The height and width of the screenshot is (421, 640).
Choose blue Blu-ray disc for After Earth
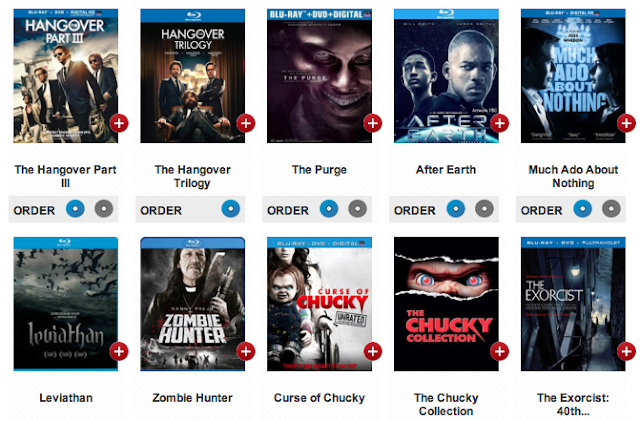pyautogui.click(x=456, y=209)
